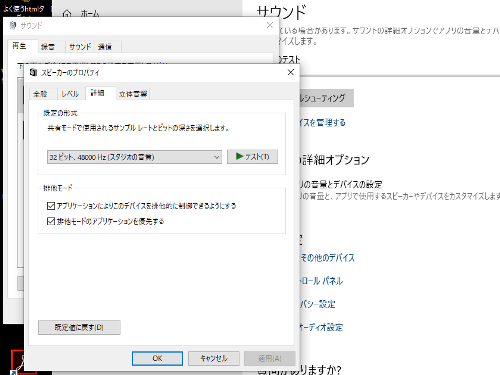The height and width of the screenshot is (375, 500).
Task: Open the ease of access audio settings link
Action: pyautogui.click(x=321, y=327)
